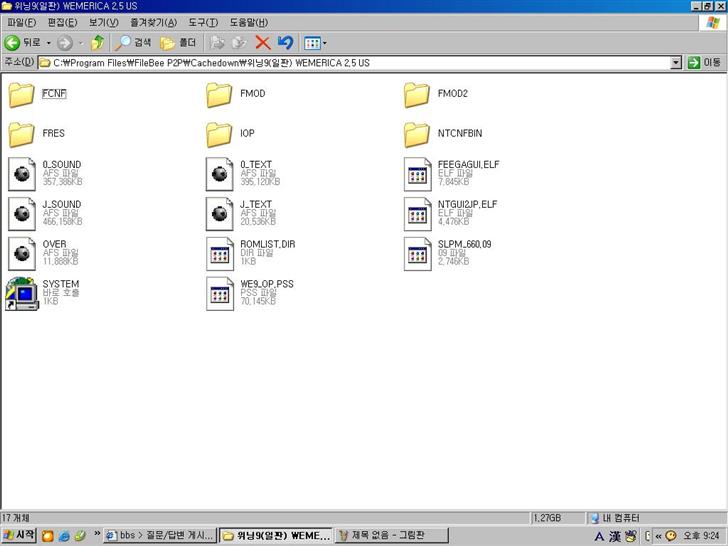This screenshot has width=728, height=546.
Task: Click the first orange quick launch icon
Action: point(47,536)
